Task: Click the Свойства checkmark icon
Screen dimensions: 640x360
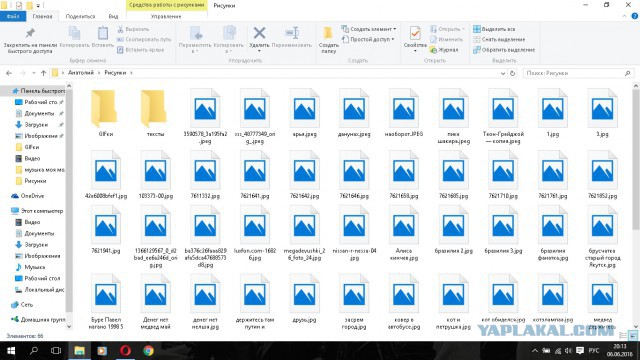Action: [x=415, y=33]
